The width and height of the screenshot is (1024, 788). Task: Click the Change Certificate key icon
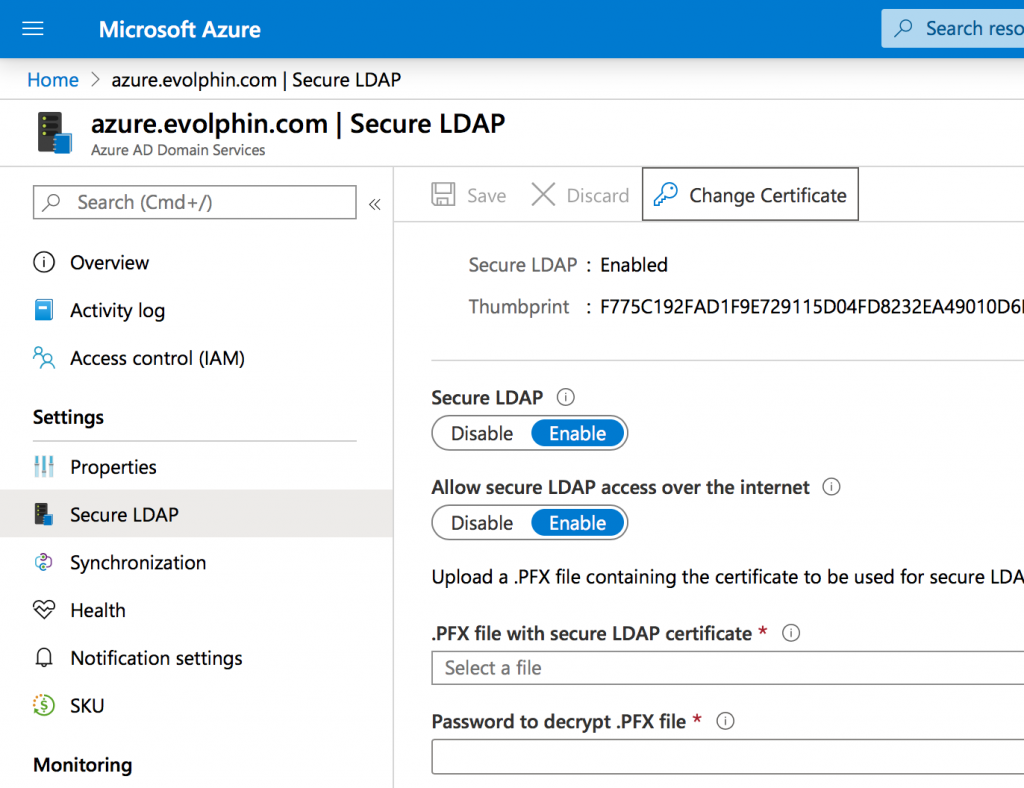pos(666,195)
